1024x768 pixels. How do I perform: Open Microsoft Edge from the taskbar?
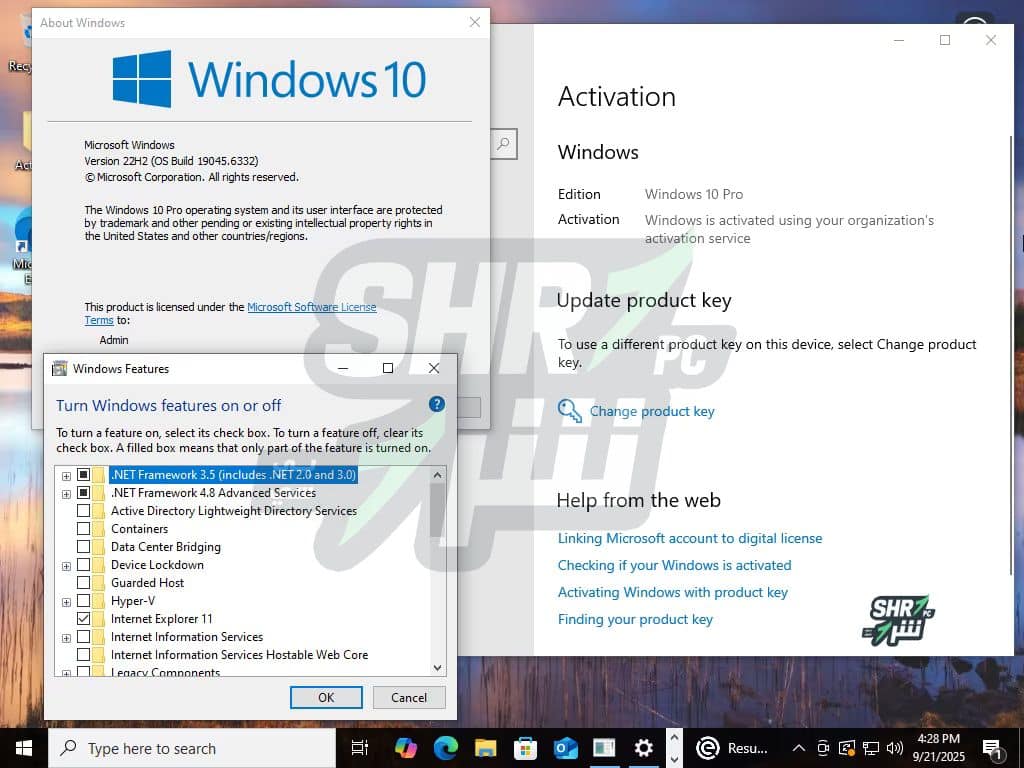pos(445,748)
